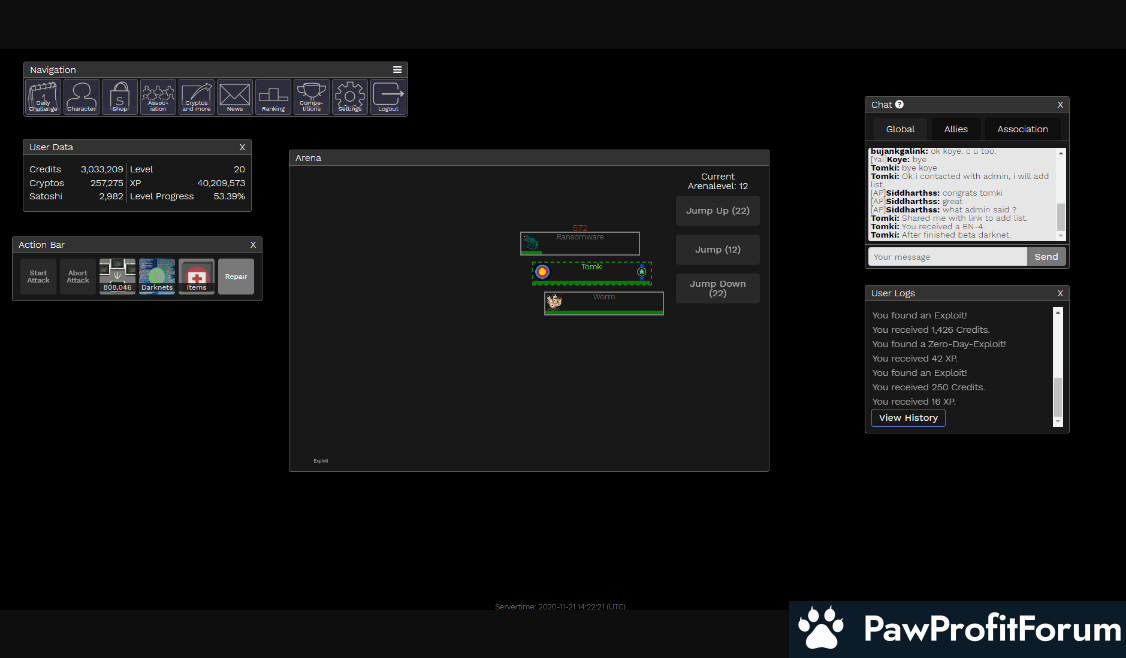Click the Repair button in Action Bar
The height and width of the screenshot is (658, 1126).
(236, 276)
